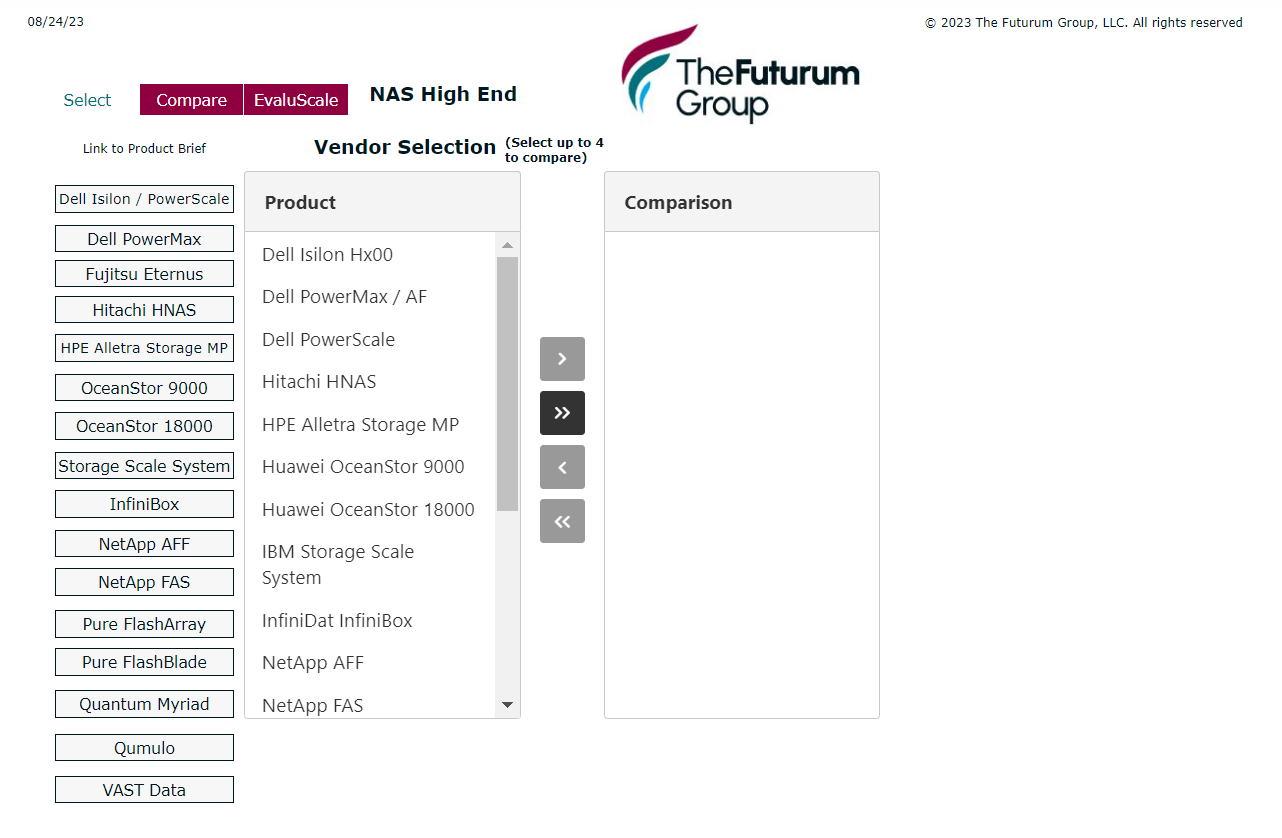The height and width of the screenshot is (838, 1282).
Task: Select NetApp AFF in Product list
Action: tap(371, 663)
